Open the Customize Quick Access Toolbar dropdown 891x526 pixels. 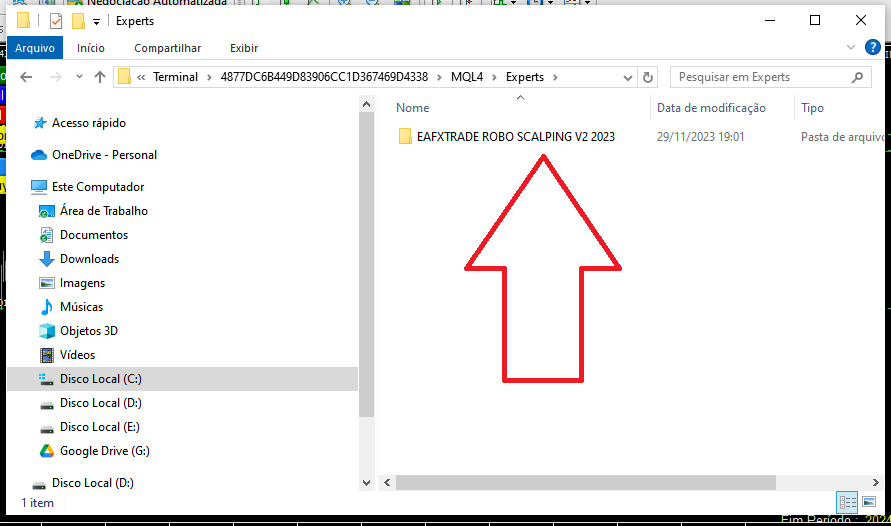tap(96, 21)
